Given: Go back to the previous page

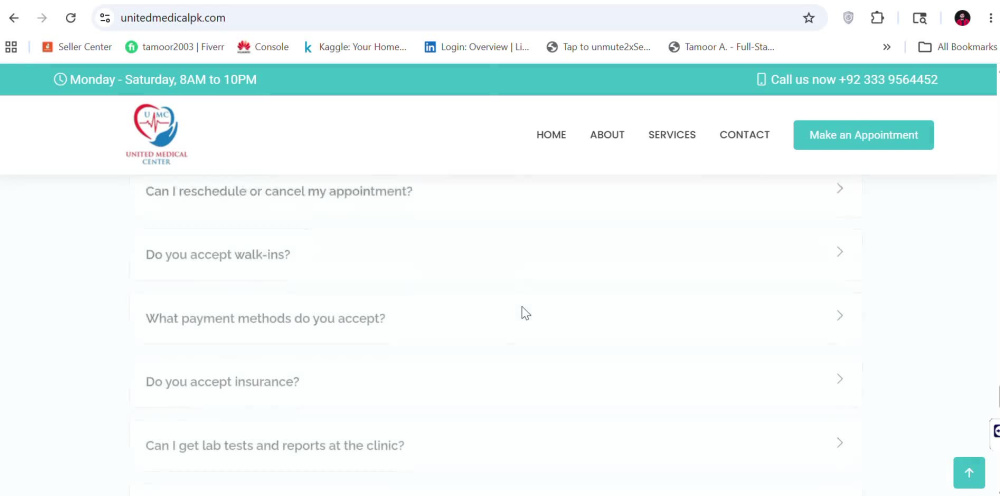Looking at the screenshot, I should tap(13, 18).
